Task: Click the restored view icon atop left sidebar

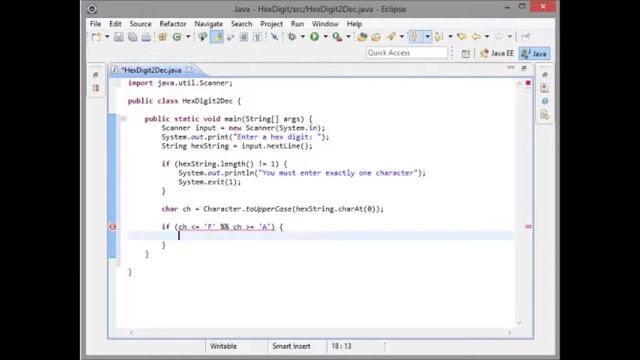Action: (x=96, y=75)
